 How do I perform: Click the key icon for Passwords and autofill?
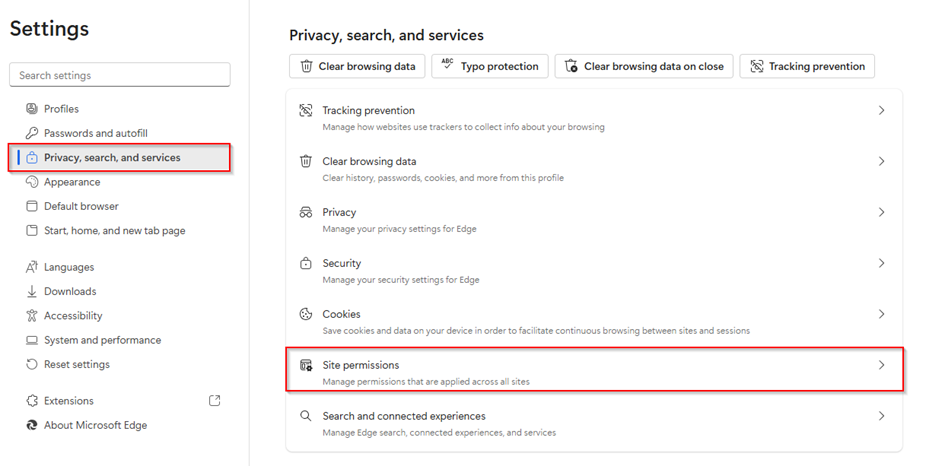[x=32, y=133]
